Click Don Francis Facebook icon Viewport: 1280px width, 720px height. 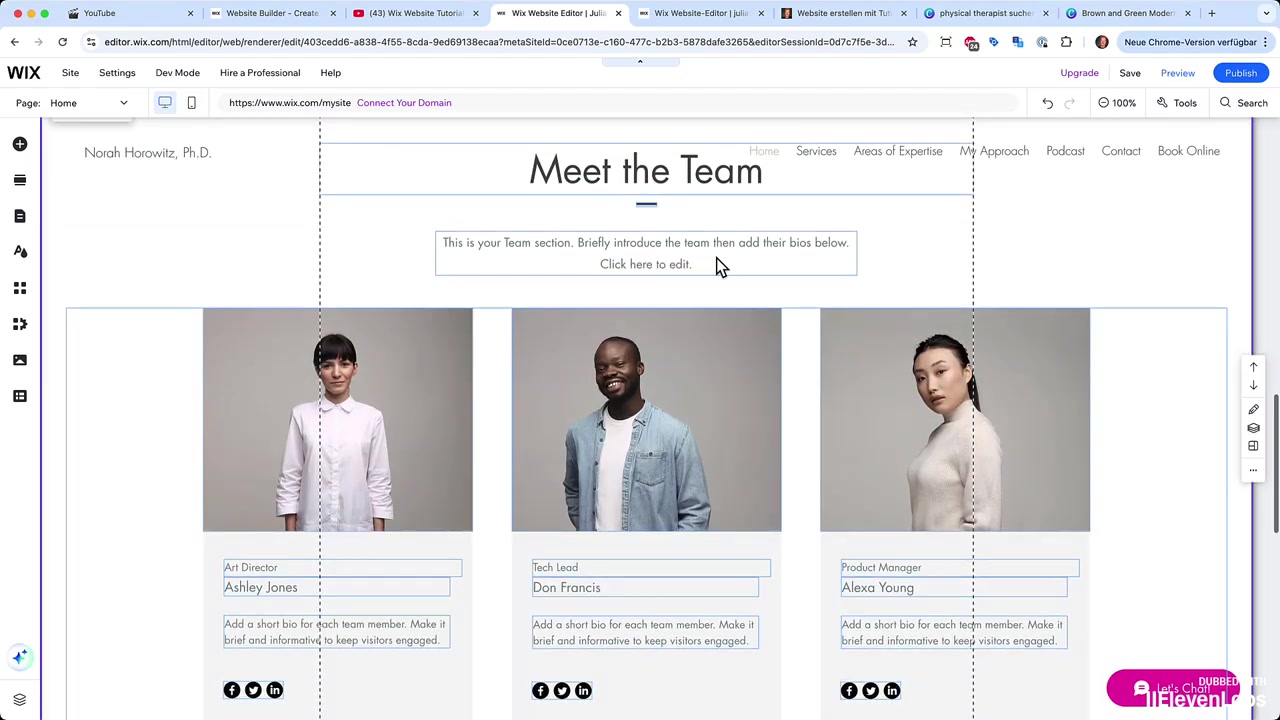(540, 691)
